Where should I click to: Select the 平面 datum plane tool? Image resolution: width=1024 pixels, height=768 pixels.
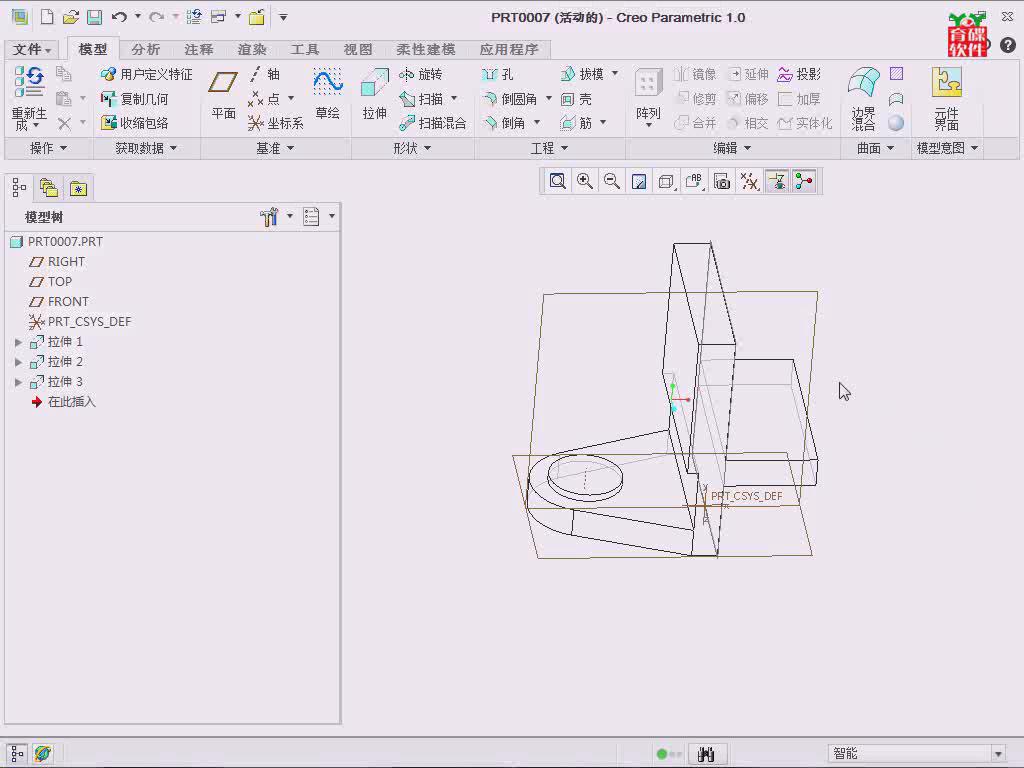(x=223, y=95)
